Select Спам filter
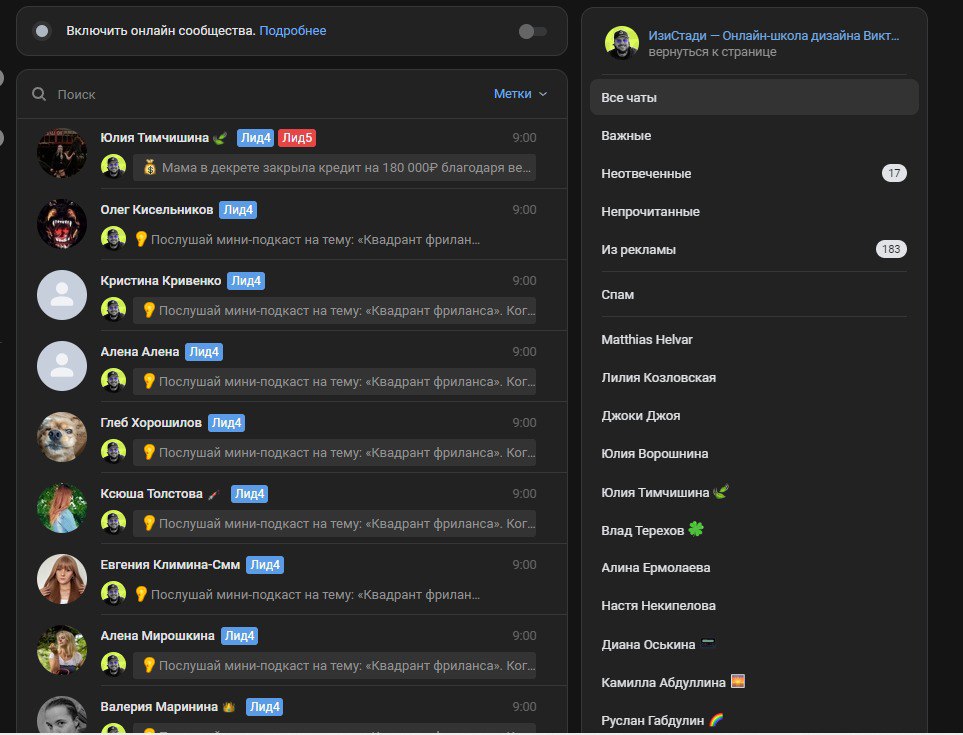 (754, 295)
